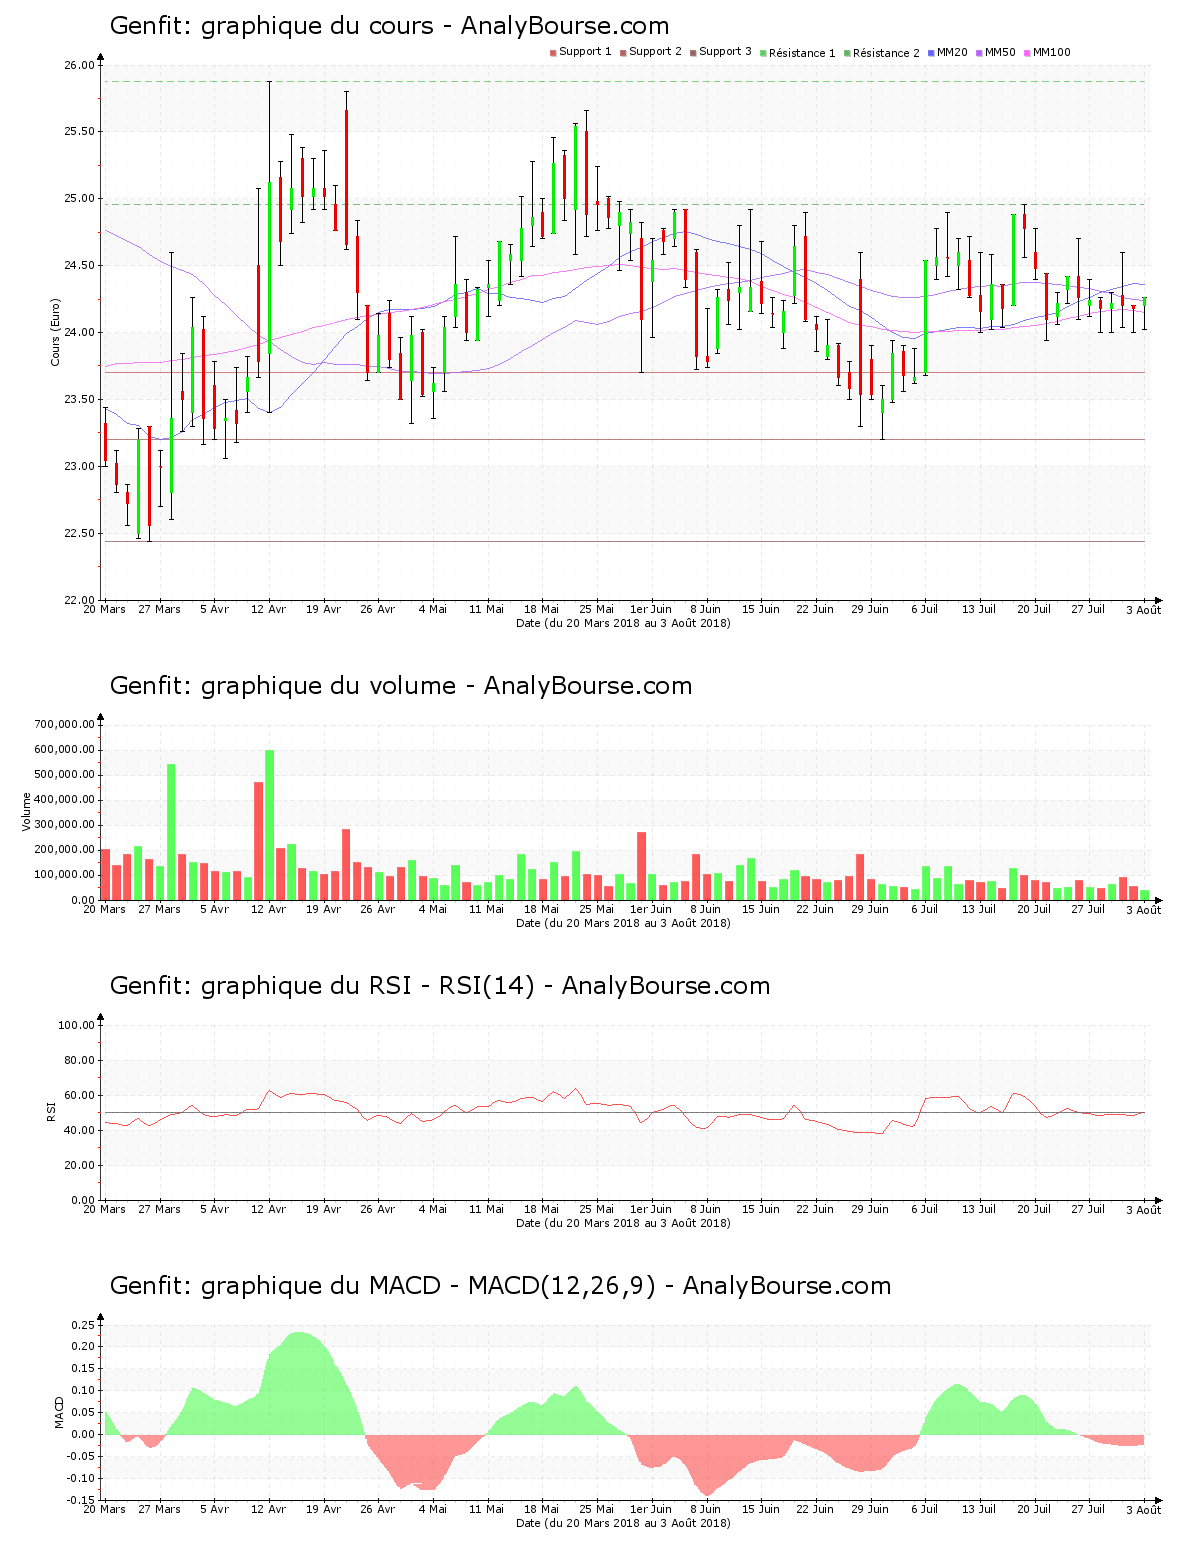Click the tall green volume bar near 27 Mars
The height and width of the screenshot is (1550, 1200).
[171, 832]
